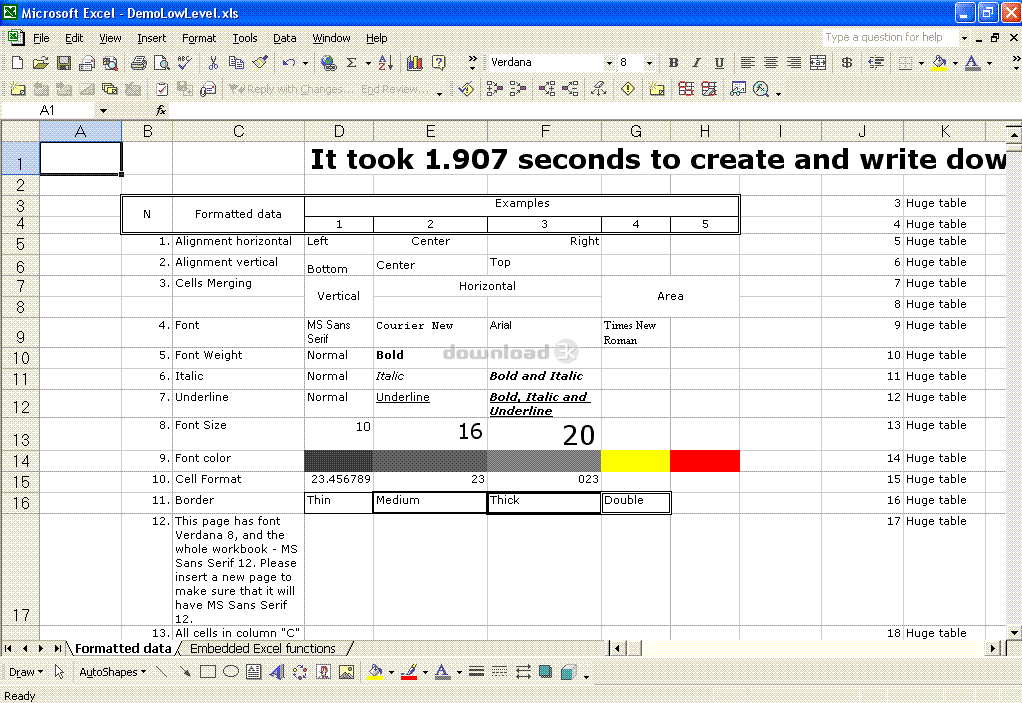Go to first sheet tab navigation arrow
1022x703 pixels.
[x=8, y=648]
